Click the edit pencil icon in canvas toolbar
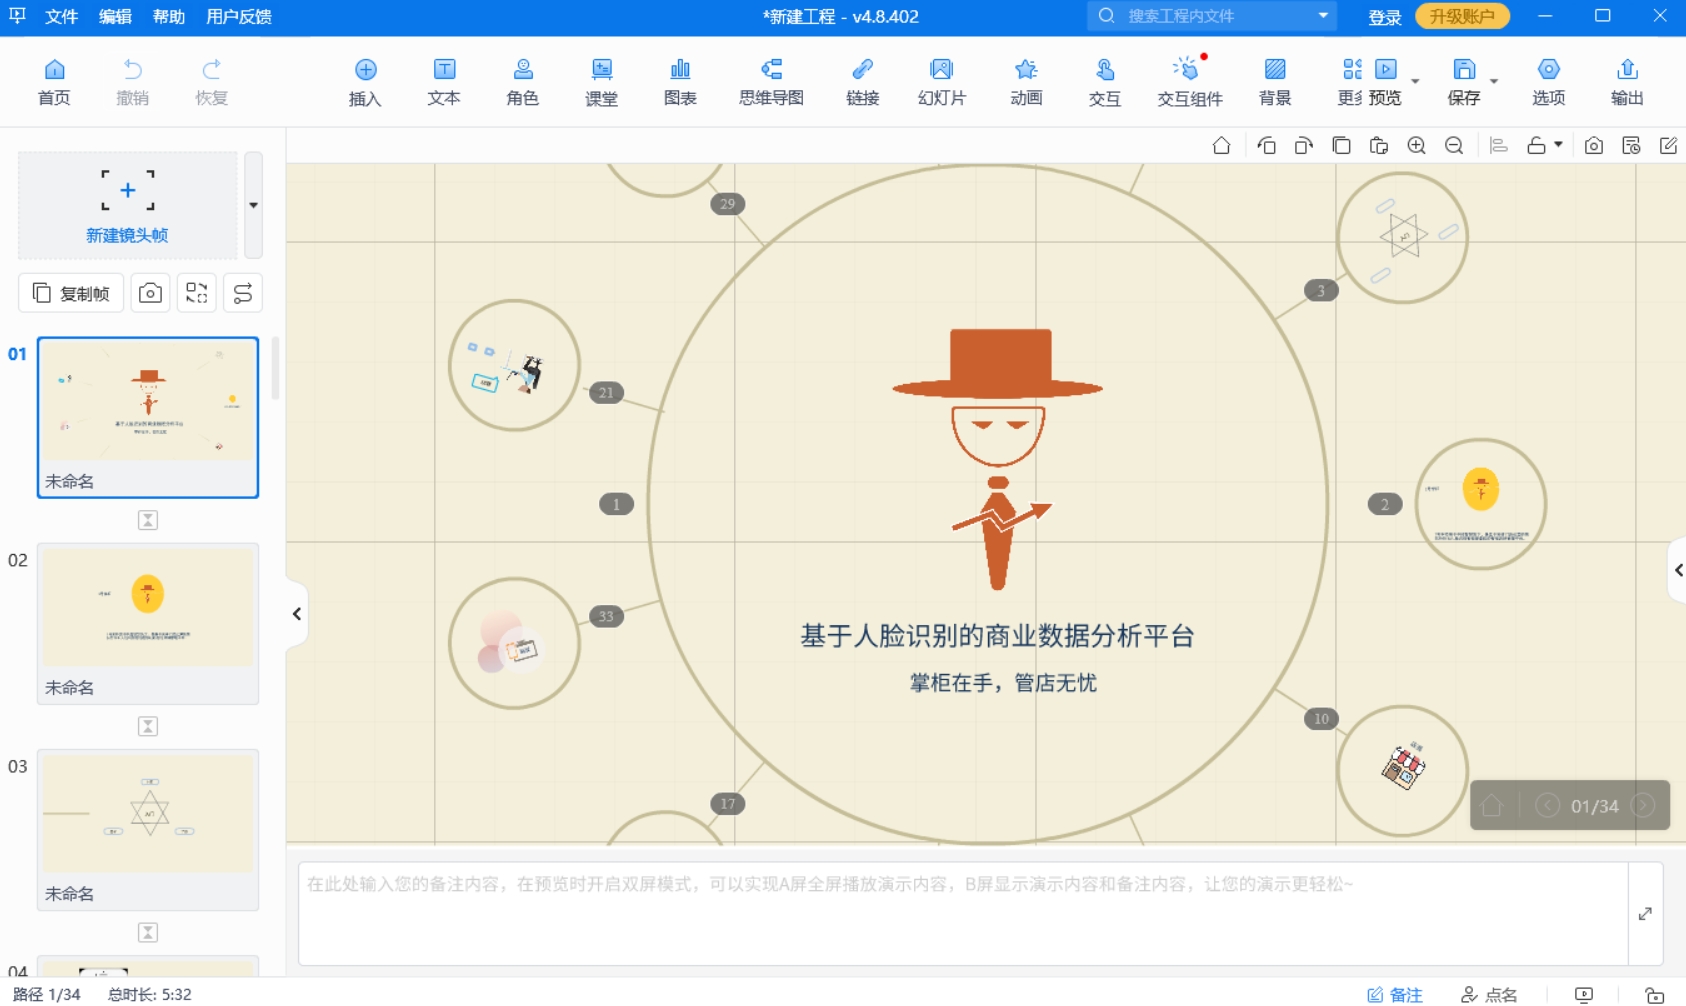Image resolution: width=1686 pixels, height=1006 pixels. [1668, 146]
